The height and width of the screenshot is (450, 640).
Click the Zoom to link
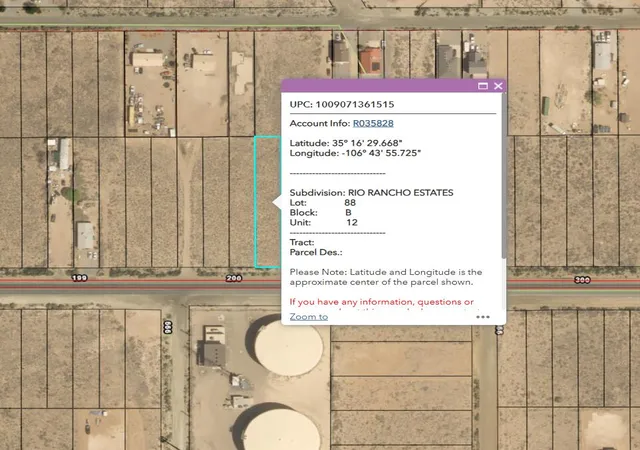[309, 317]
